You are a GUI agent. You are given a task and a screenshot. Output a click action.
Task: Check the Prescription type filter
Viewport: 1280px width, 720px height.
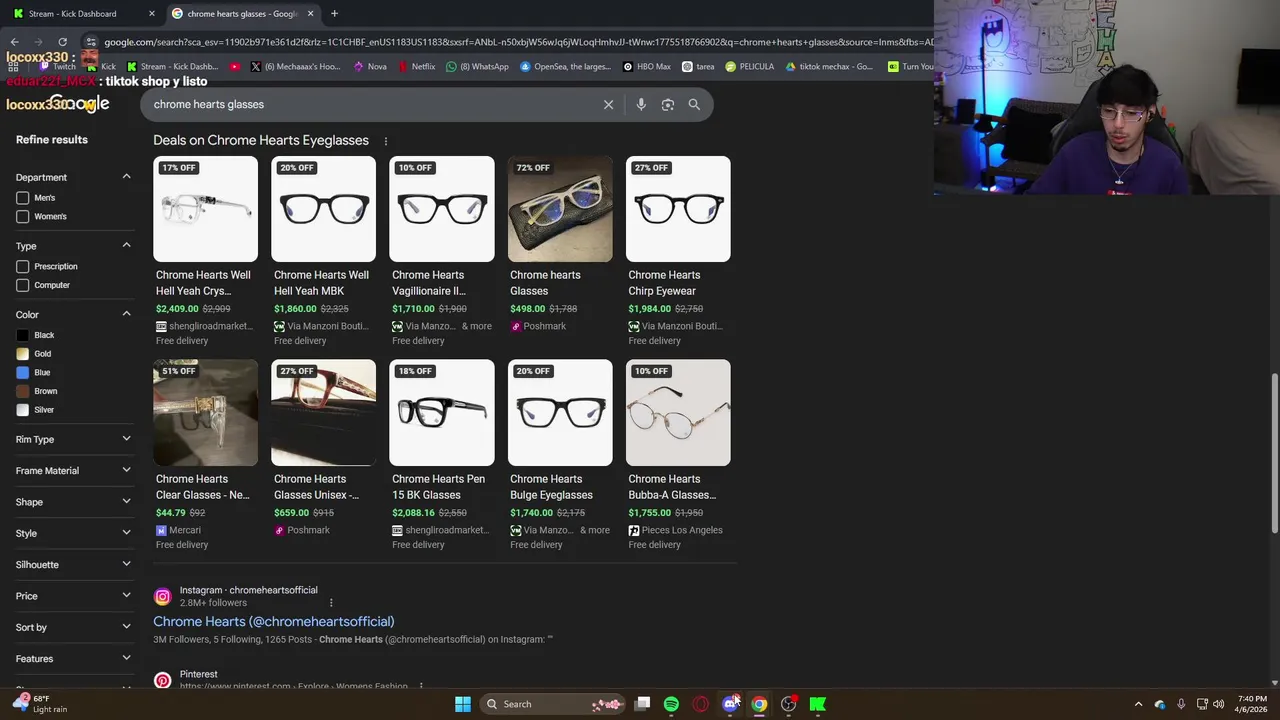(22, 267)
